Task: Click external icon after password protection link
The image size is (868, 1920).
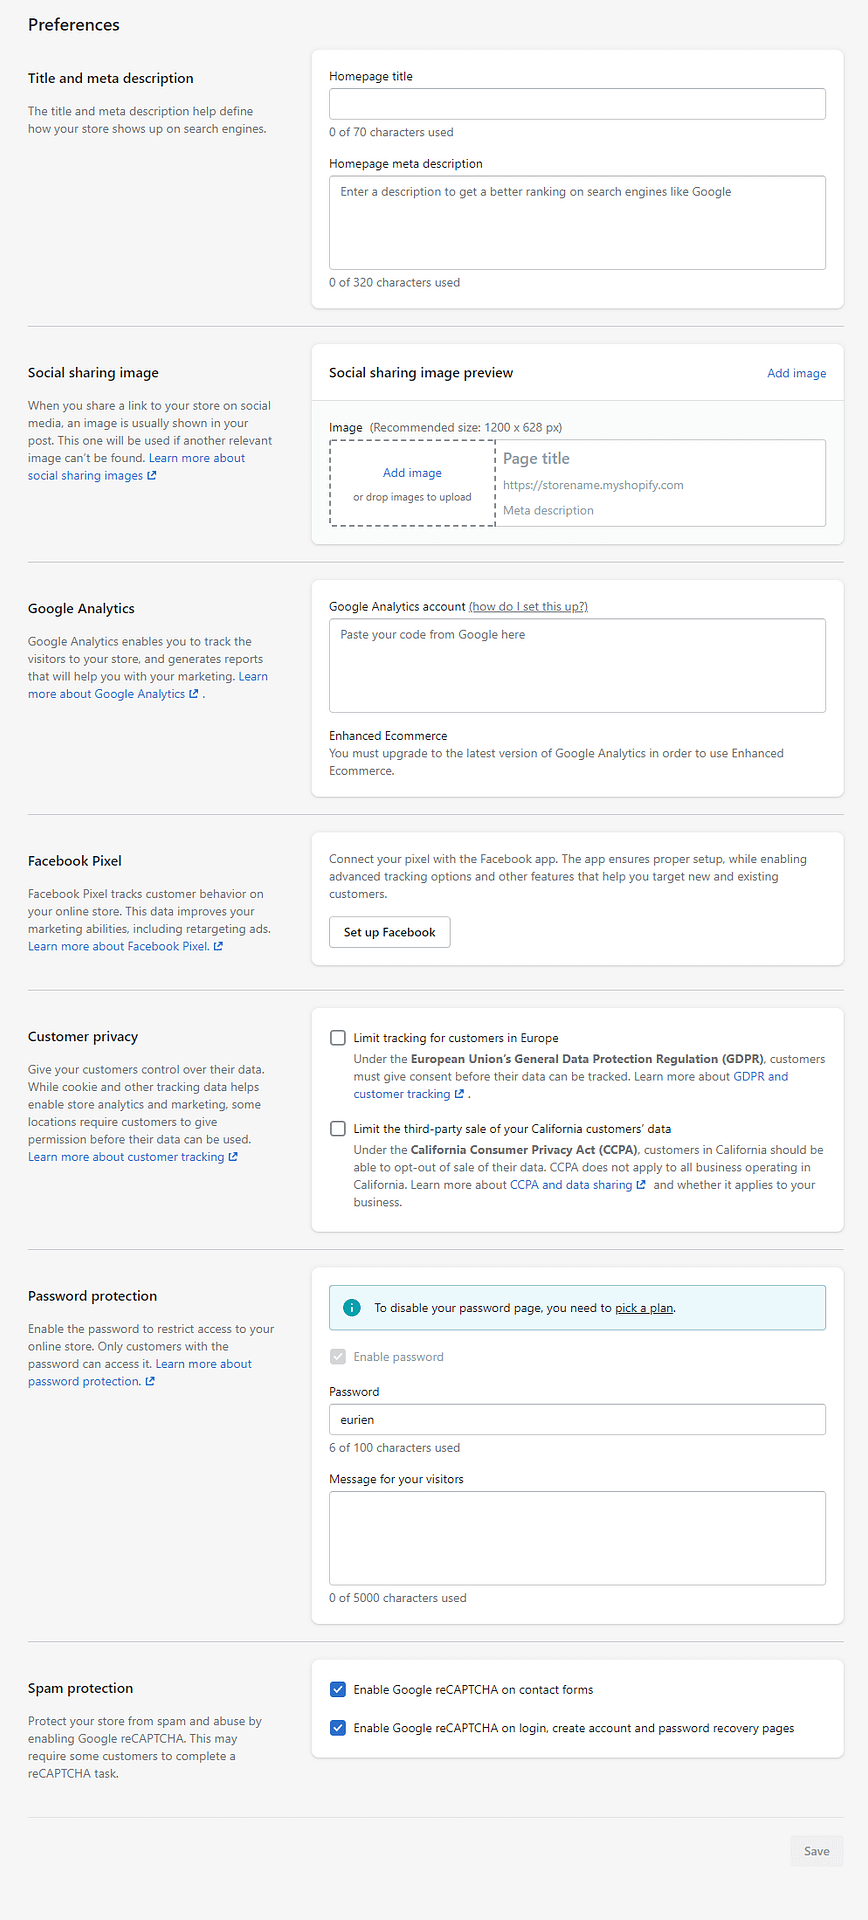Action: tap(150, 1382)
